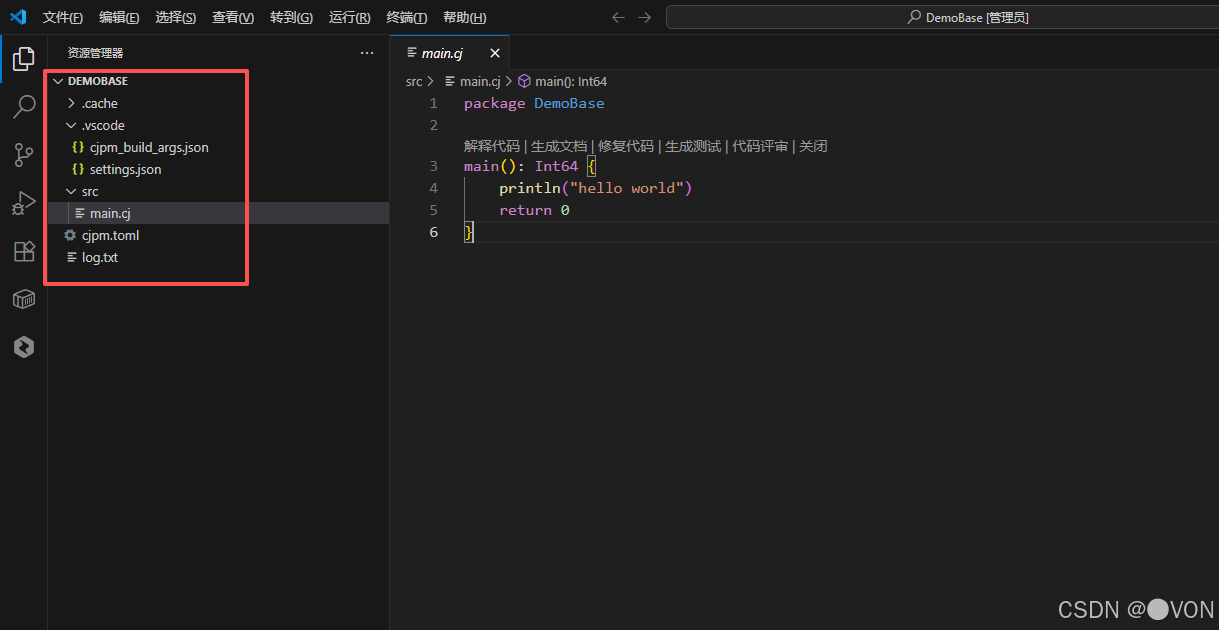This screenshot has height=630, width=1219.
Task: Click the 解释代码 code lens link
Action: coord(492,146)
